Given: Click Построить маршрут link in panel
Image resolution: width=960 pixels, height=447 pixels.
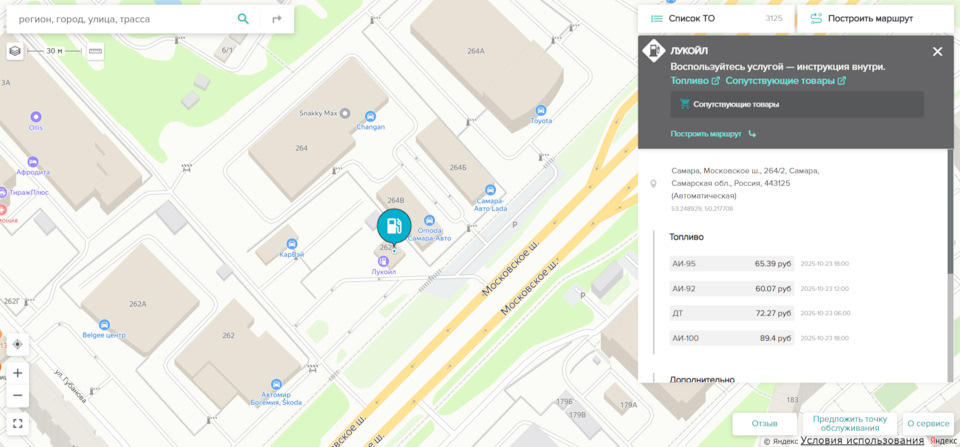Looking at the screenshot, I should tap(713, 133).
